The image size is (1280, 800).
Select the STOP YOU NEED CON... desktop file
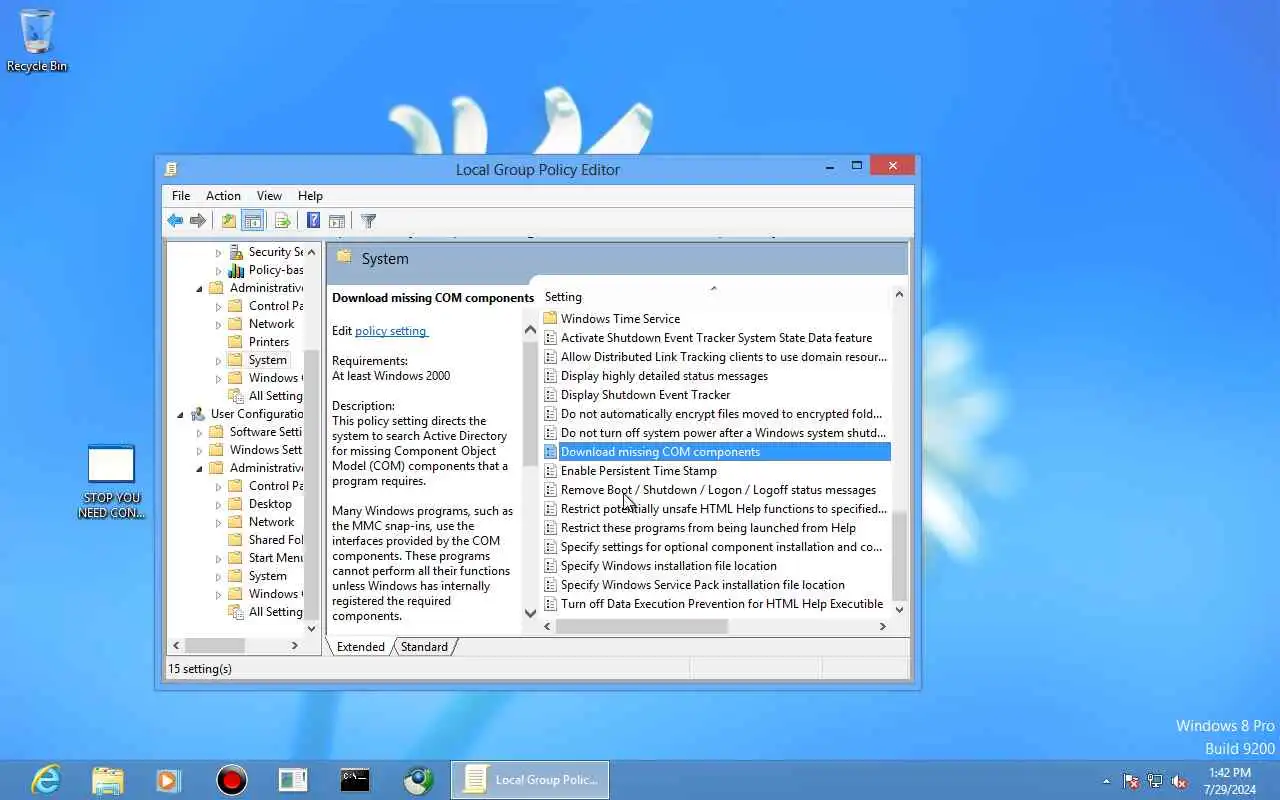click(x=111, y=482)
